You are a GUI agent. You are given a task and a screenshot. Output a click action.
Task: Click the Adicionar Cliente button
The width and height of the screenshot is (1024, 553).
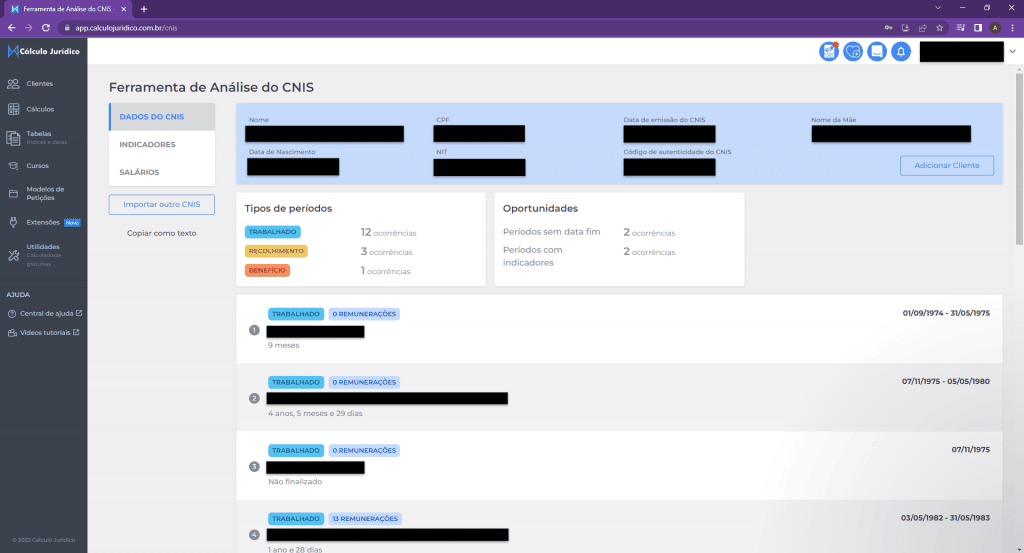946,165
